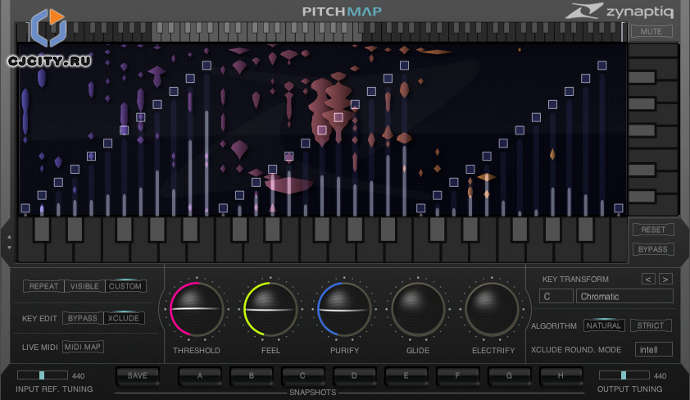Click the C# black key in the leftmost octave
The width and height of the screenshot is (690, 400).
point(42,230)
